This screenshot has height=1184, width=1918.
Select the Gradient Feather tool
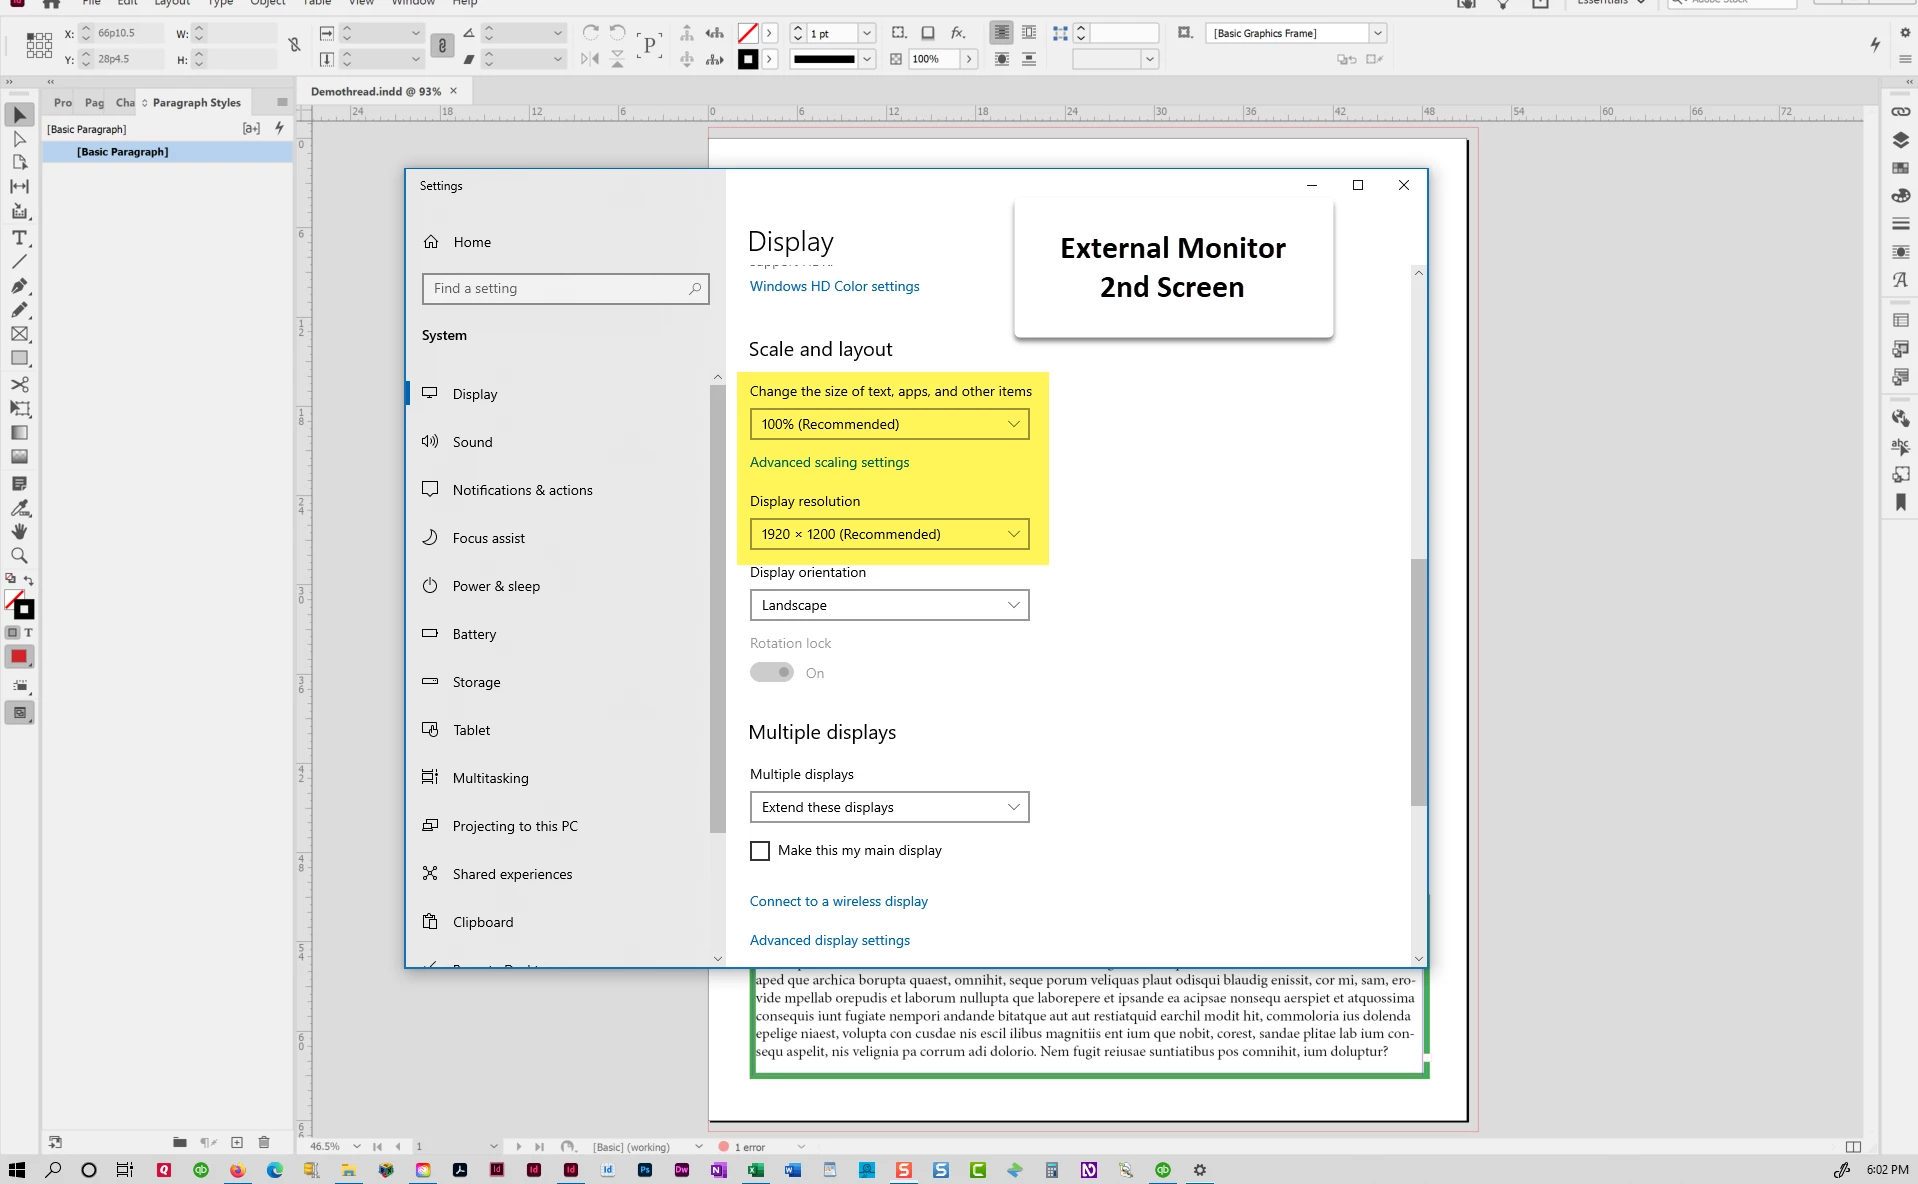pos(19,456)
